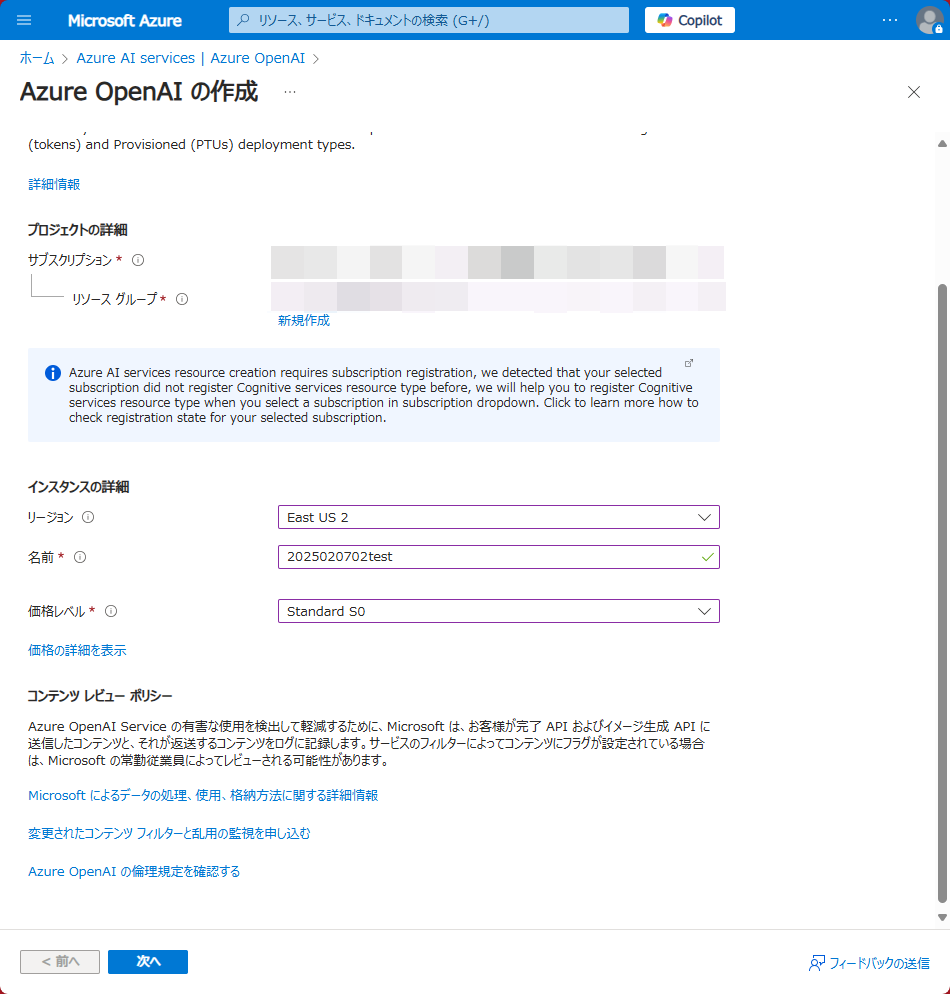Show the 価格レベル info tooltip icon

pos(110,611)
